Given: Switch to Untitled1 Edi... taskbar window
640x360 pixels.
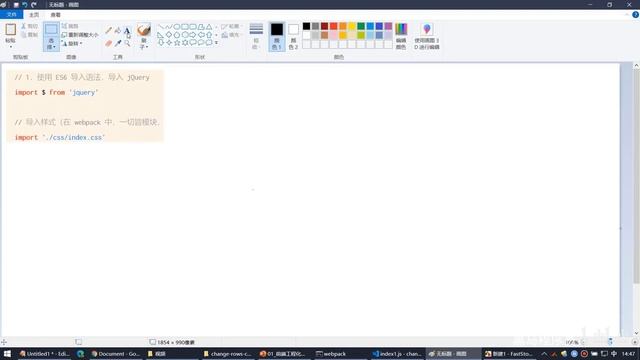Looking at the screenshot, I should click(44, 354).
